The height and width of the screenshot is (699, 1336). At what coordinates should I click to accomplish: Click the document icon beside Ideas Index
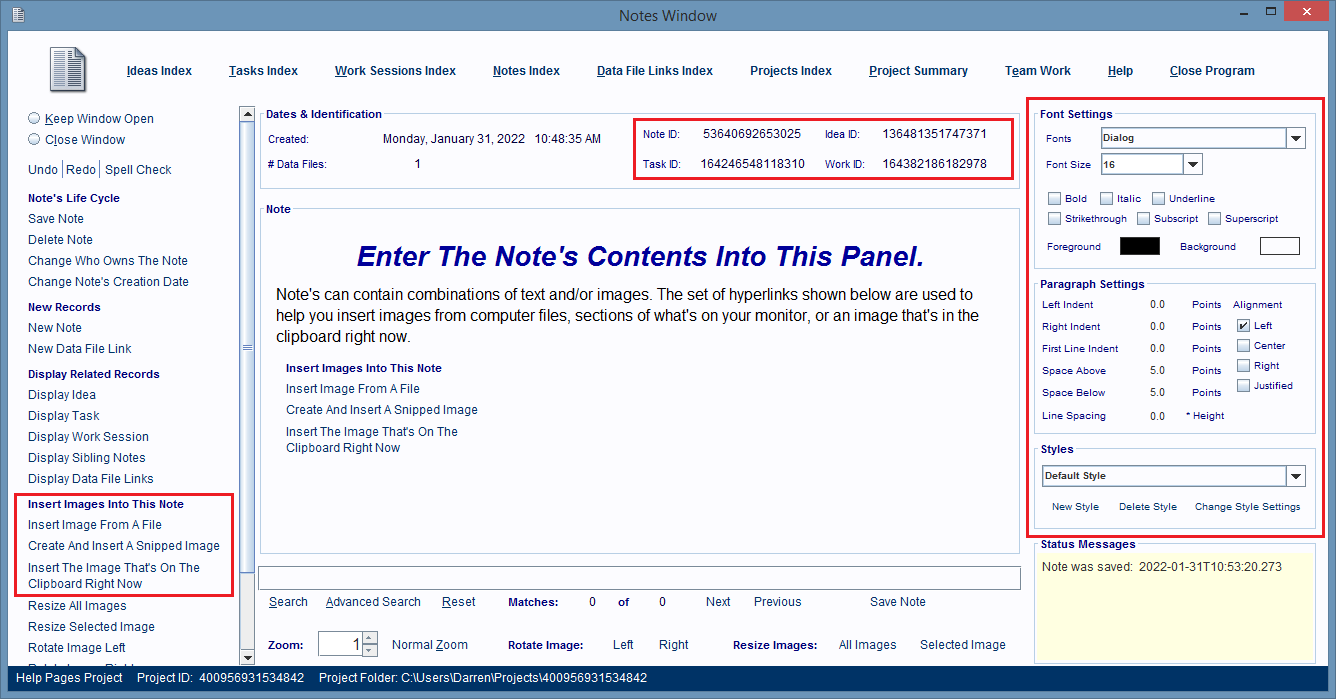(x=68, y=70)
